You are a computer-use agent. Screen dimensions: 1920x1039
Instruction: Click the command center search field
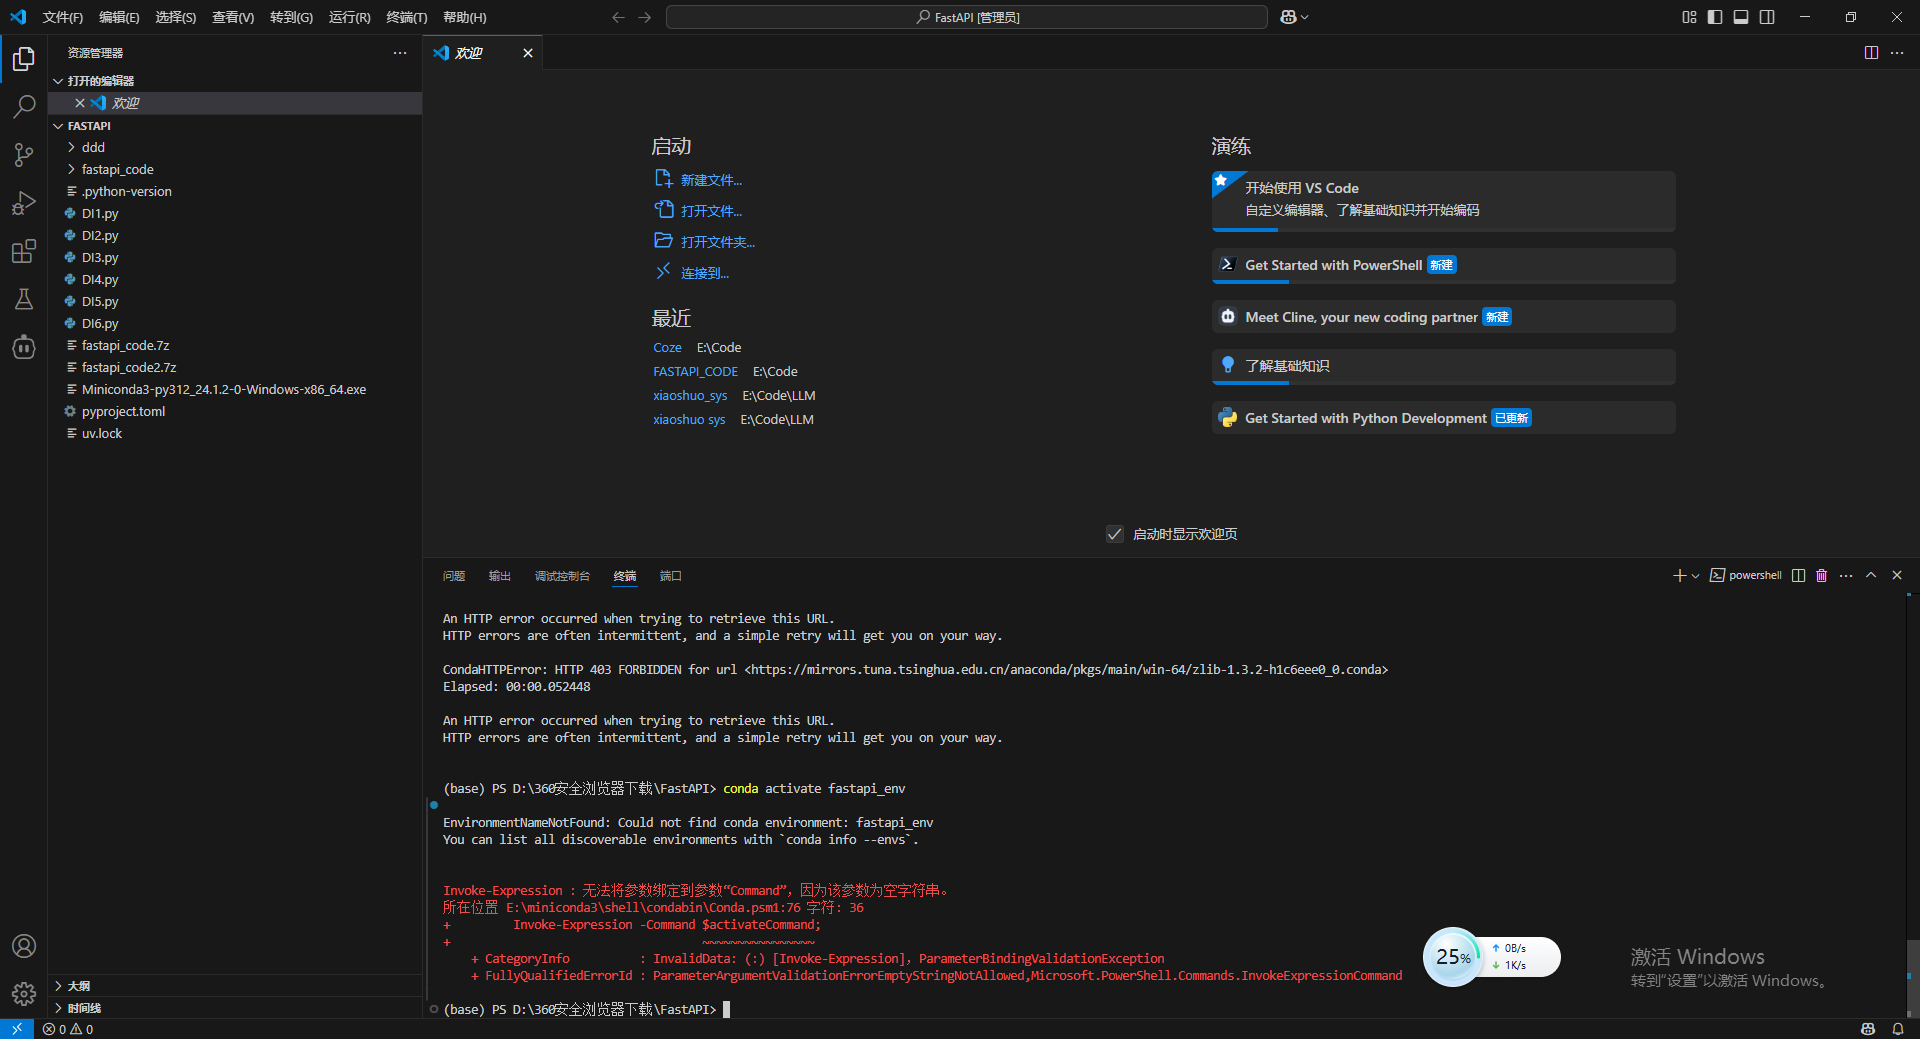coord(967,17)
